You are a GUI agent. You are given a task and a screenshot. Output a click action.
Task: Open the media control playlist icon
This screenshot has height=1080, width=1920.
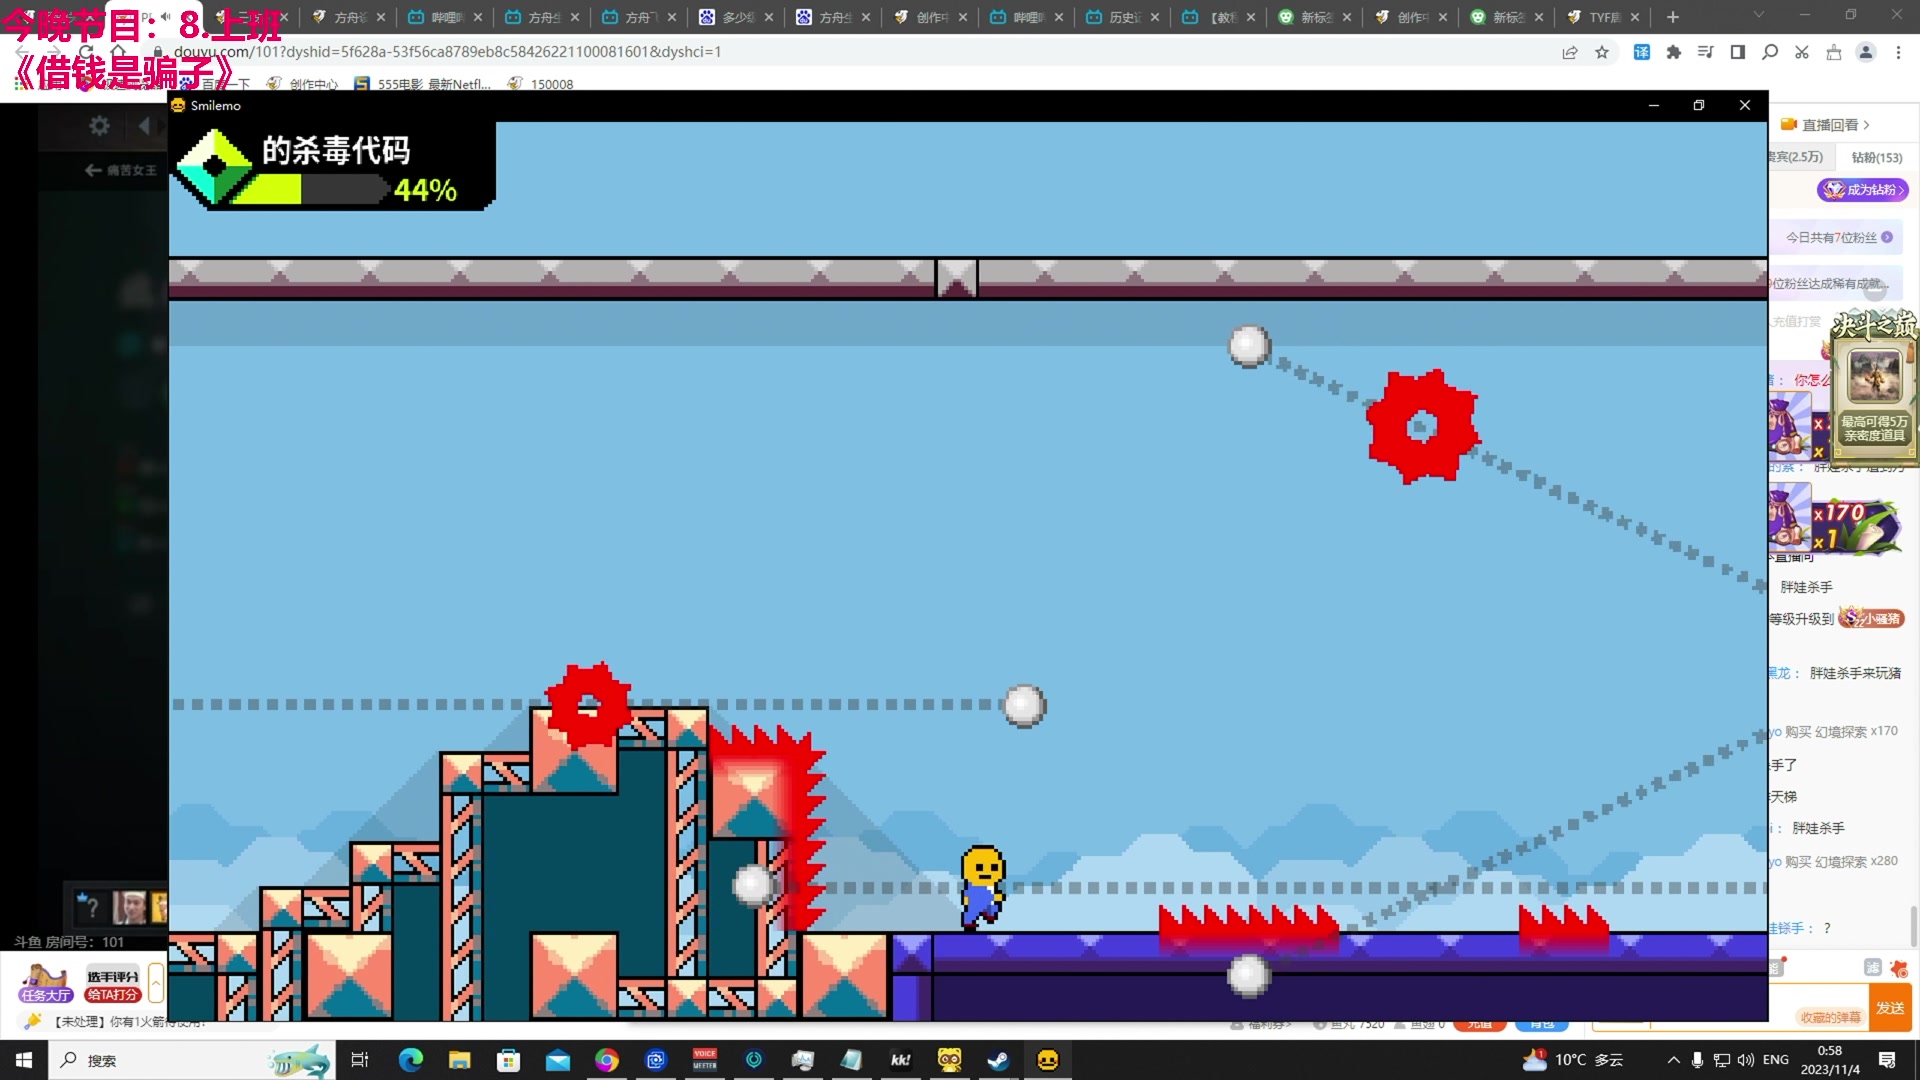tap(1706, 52)
